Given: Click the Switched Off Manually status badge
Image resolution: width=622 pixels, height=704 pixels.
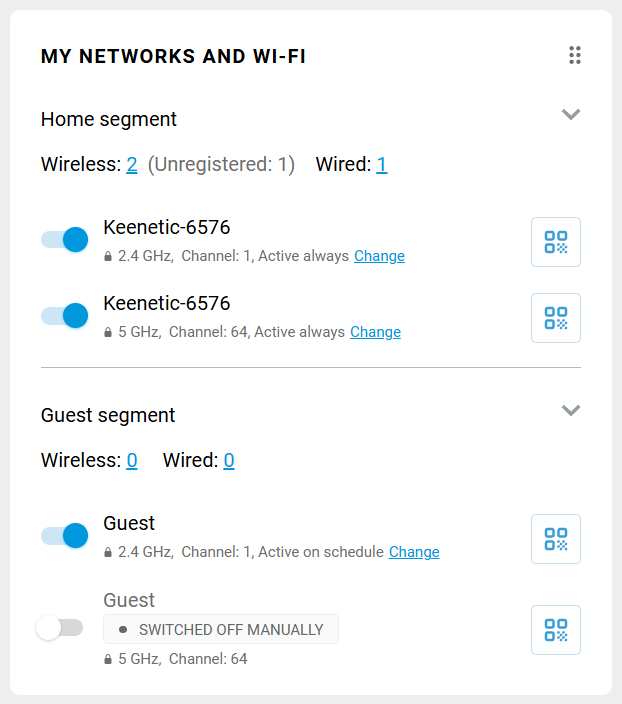Looking at the screenshot, I should pos(221,629).
